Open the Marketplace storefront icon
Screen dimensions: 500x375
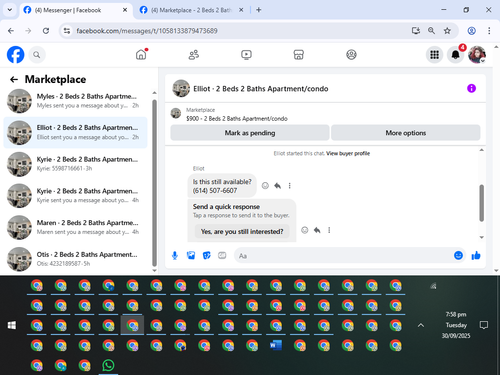[x=299, y=54]
